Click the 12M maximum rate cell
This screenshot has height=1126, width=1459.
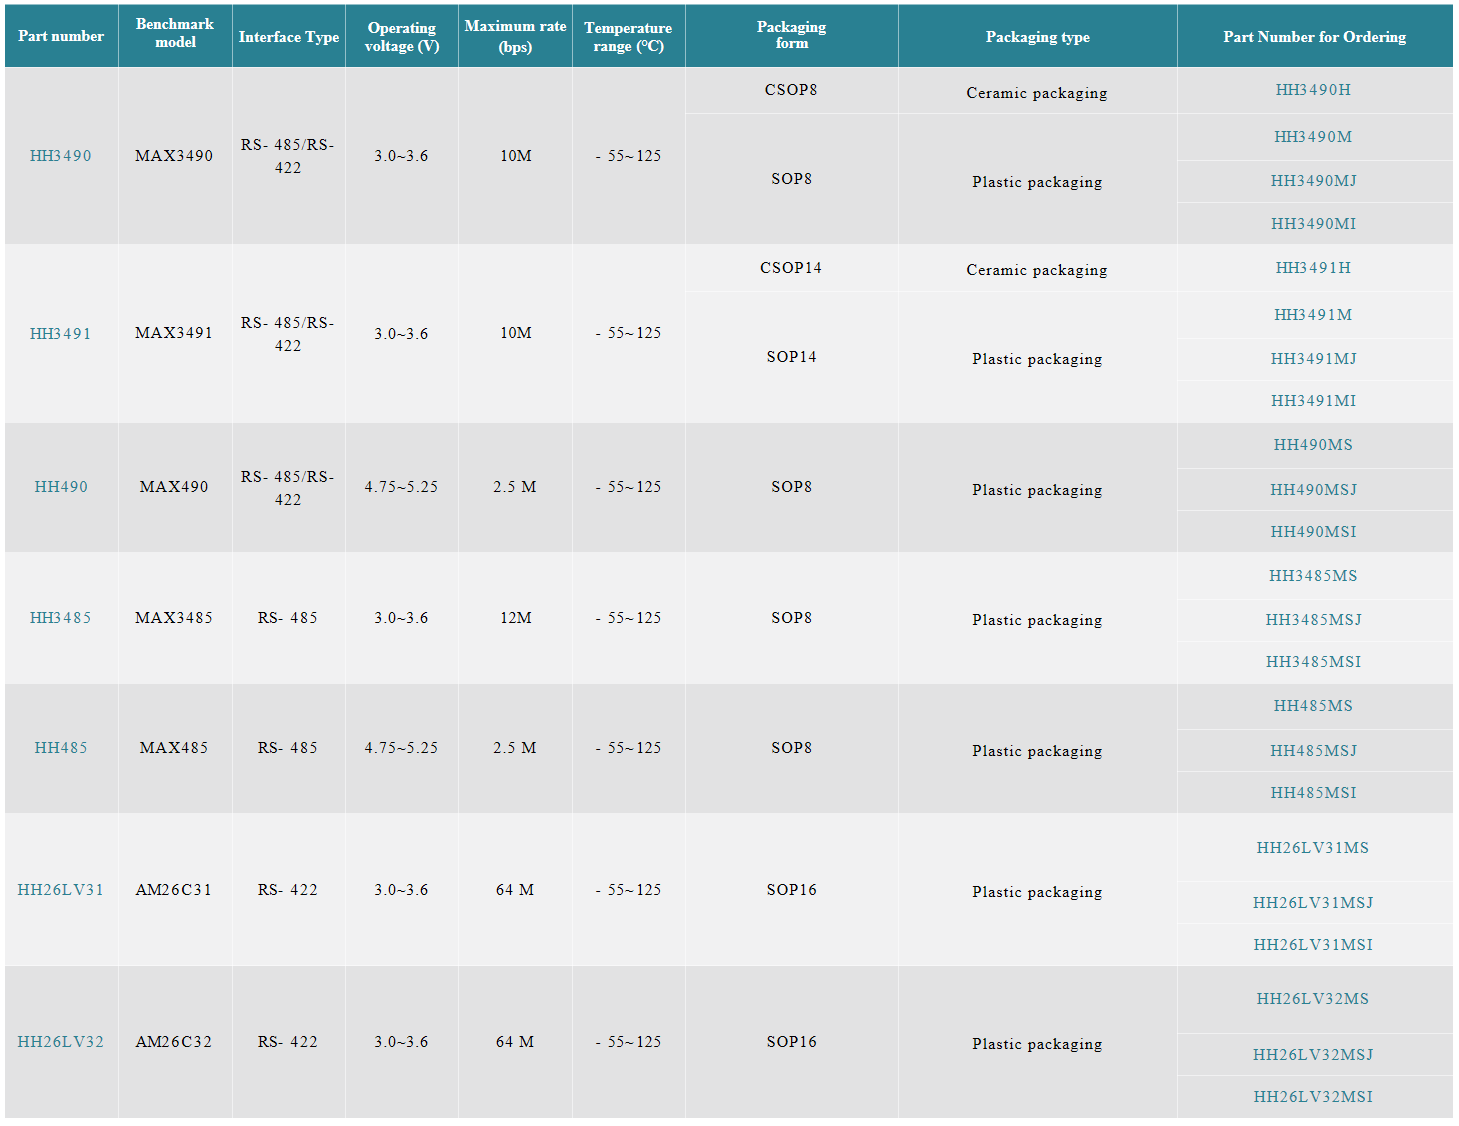[516, 618]
